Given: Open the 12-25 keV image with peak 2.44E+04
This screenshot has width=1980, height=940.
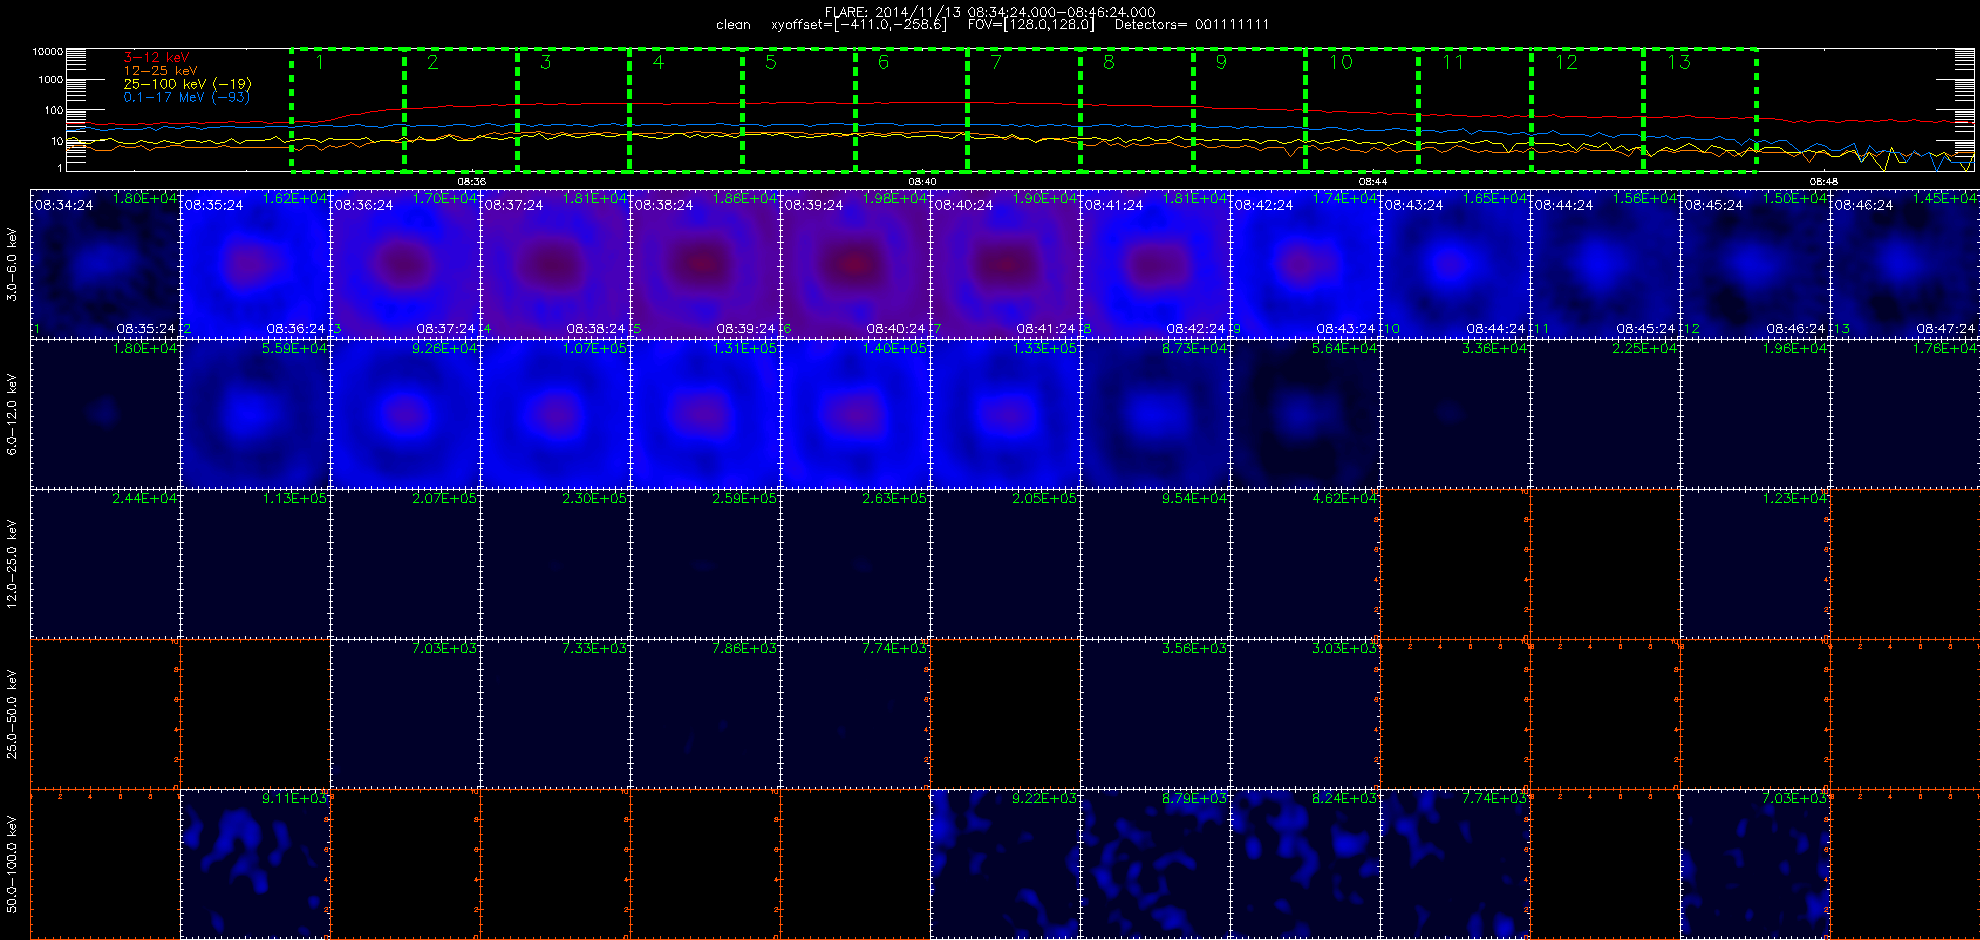Looking at the screenshot, I should click(105, 564).
